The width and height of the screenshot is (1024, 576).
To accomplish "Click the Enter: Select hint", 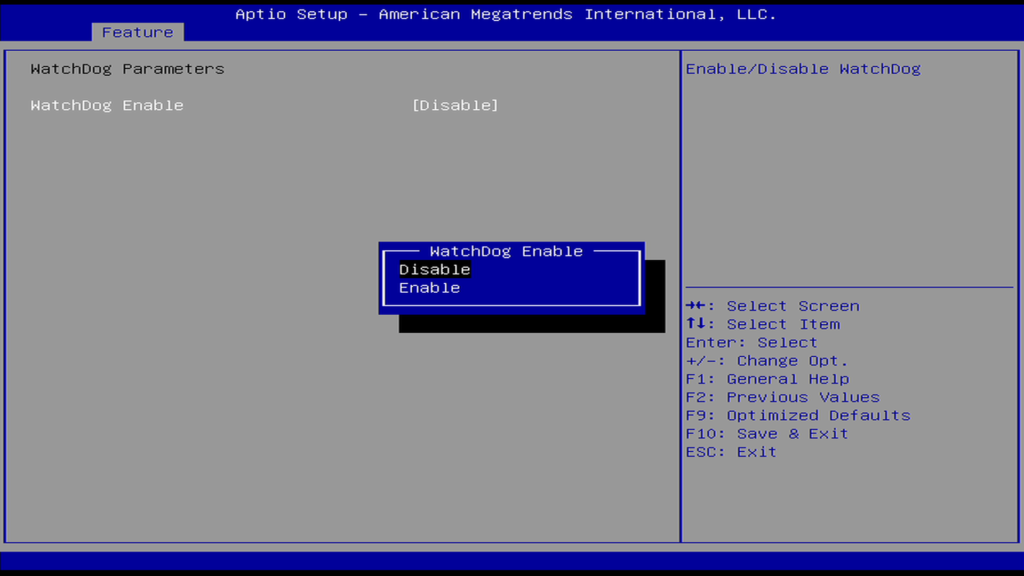I will pyautogui.click(x=751, y=342).
